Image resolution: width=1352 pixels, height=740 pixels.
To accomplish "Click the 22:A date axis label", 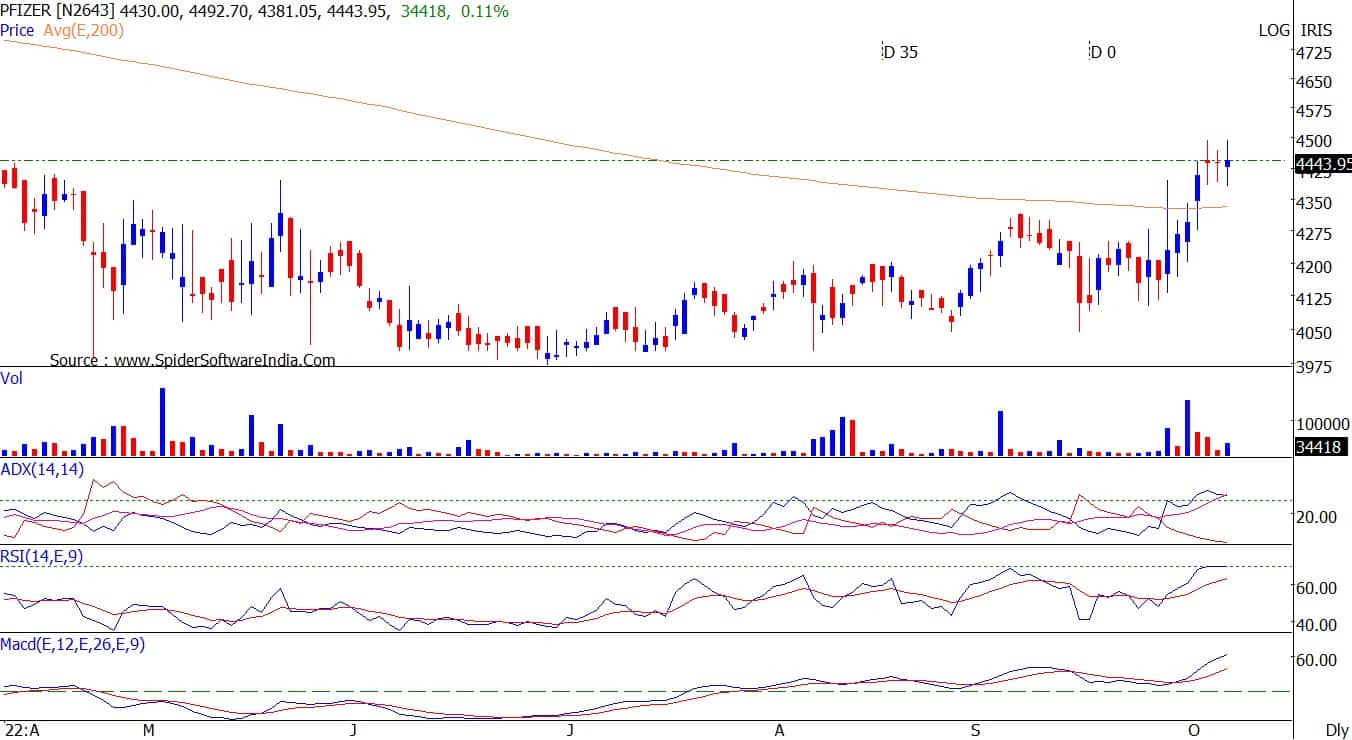I will [20, 730].
